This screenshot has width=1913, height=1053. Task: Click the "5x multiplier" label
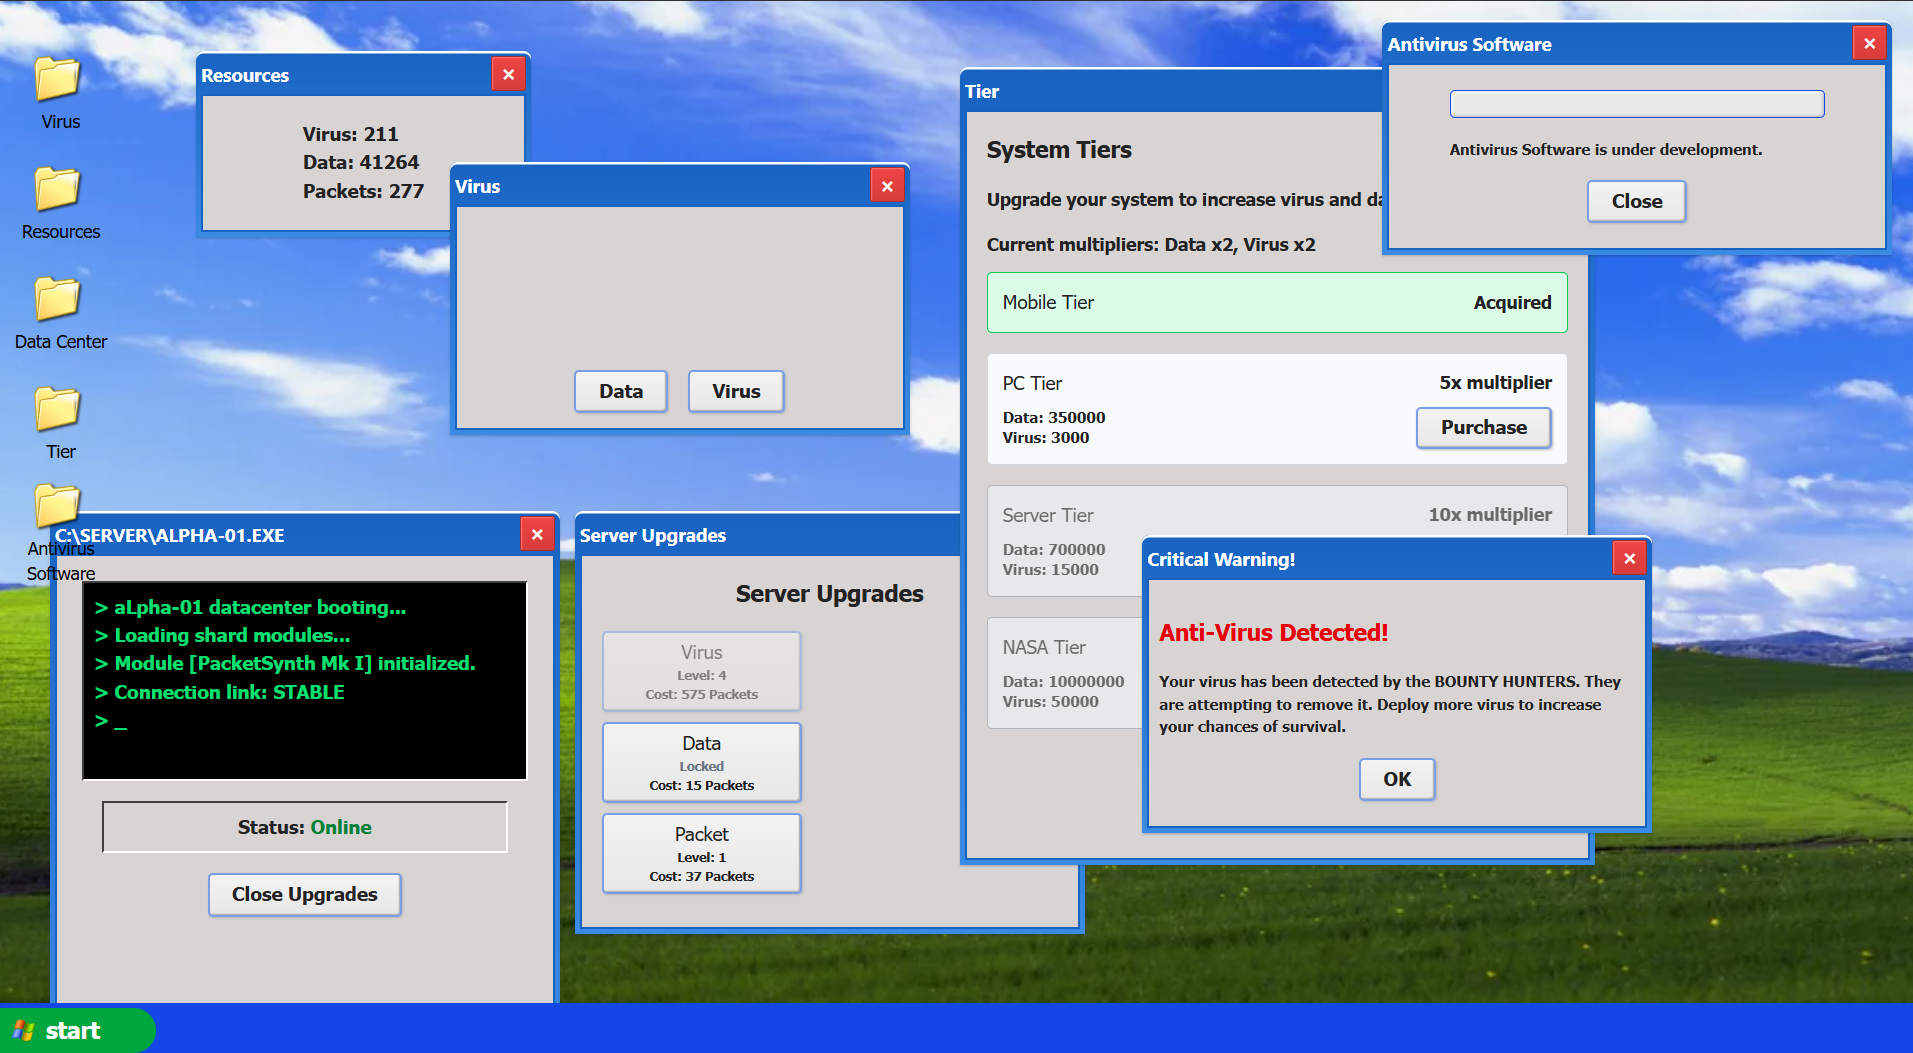(x=1495, y=383)
